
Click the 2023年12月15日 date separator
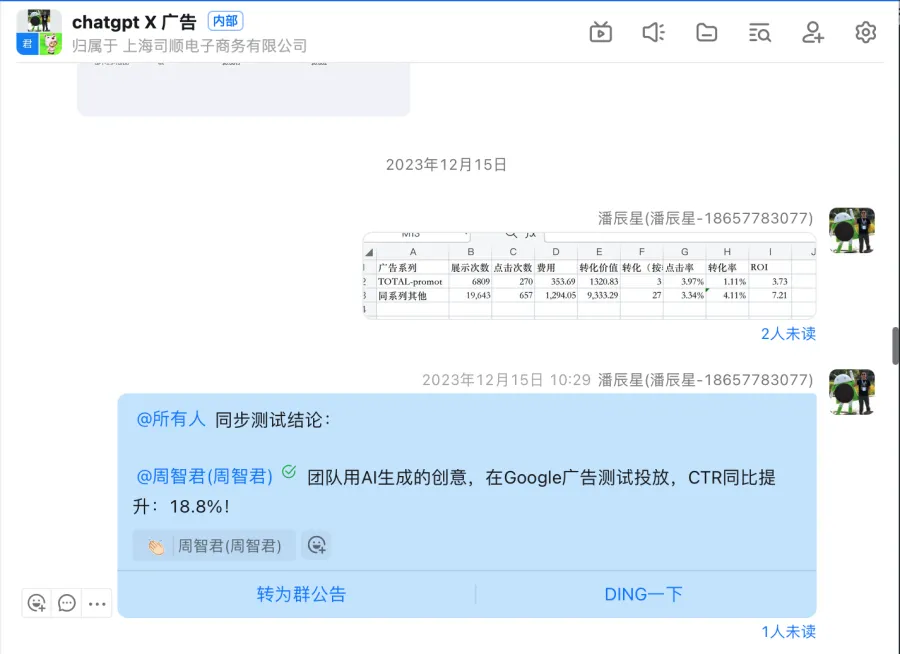[446, 165]
